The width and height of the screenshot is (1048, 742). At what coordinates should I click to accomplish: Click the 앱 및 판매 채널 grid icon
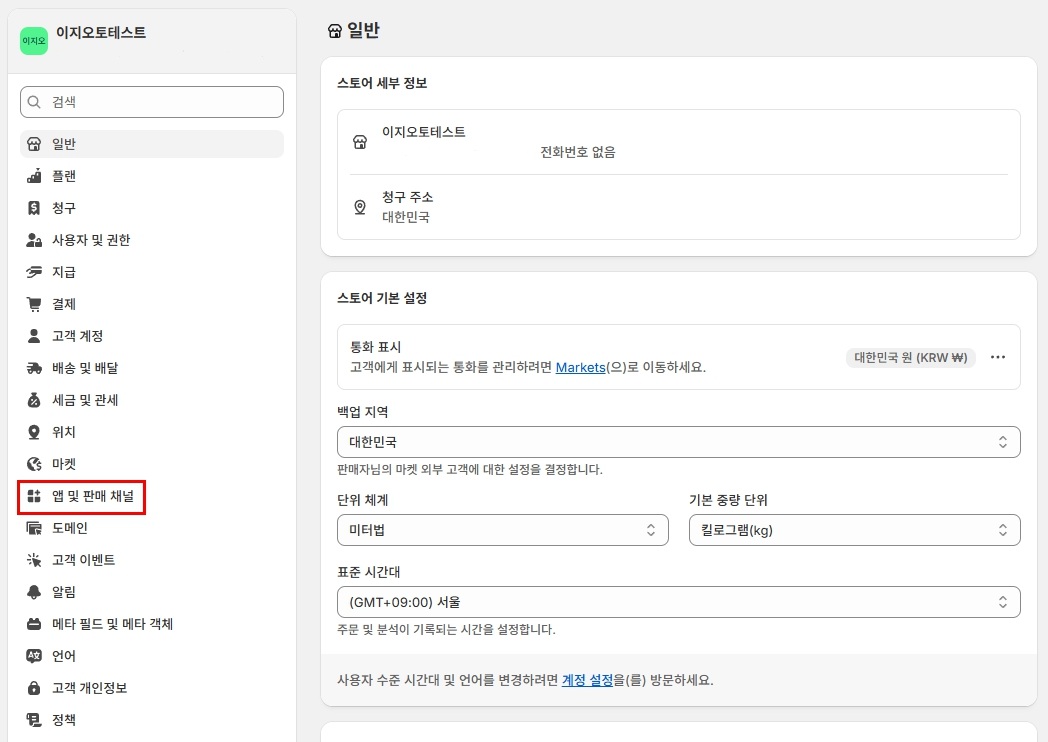34,496
